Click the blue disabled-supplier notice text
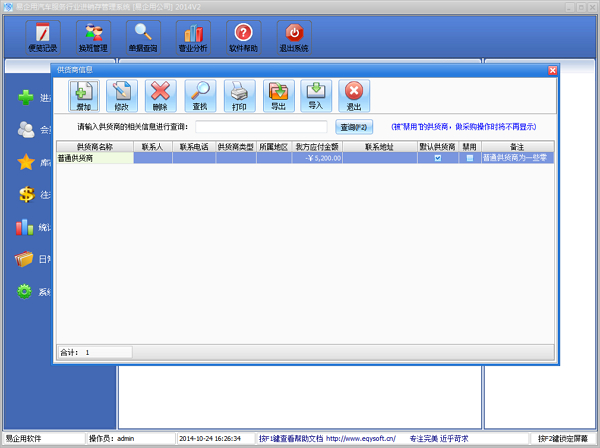The height and width of the screenshot is (448, 600). click(463, 127)
